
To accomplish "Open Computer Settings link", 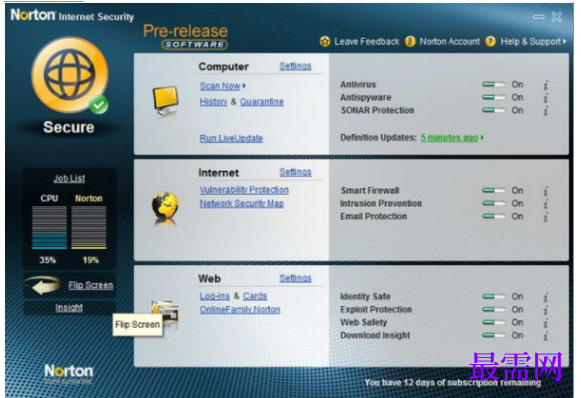I will (x=295, y=66).
